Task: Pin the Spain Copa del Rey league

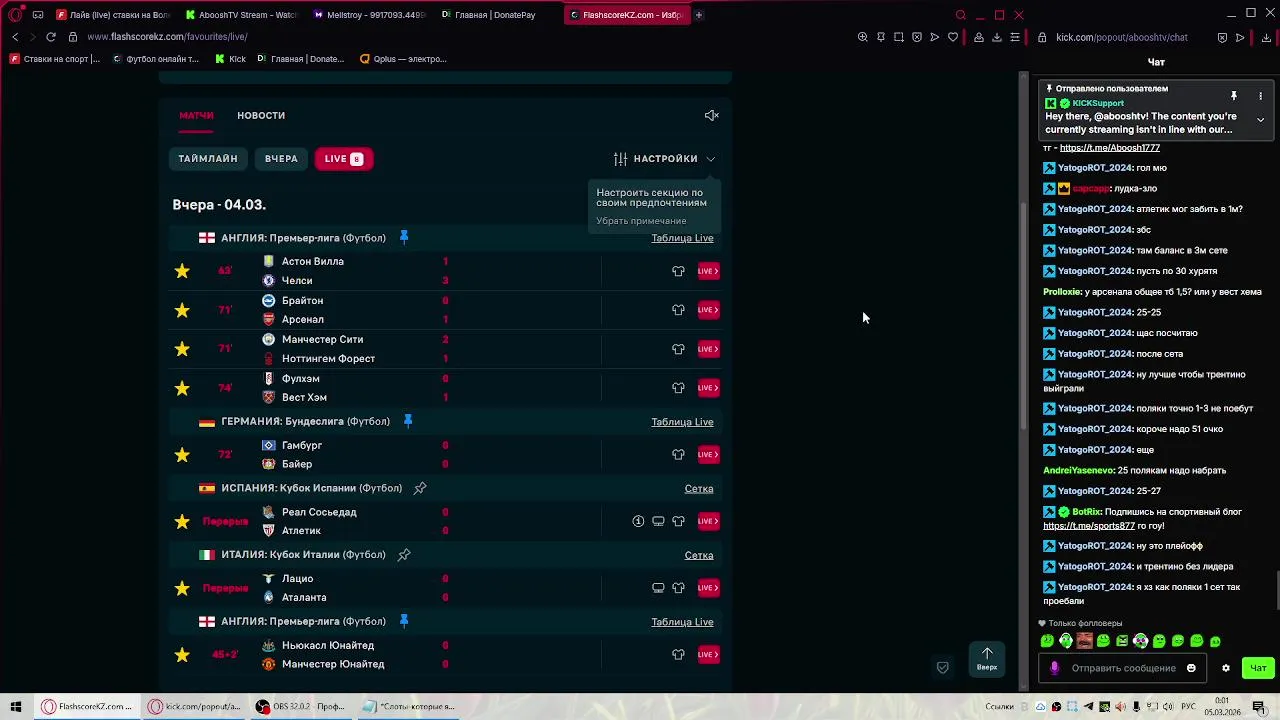Action: [420, 488]
